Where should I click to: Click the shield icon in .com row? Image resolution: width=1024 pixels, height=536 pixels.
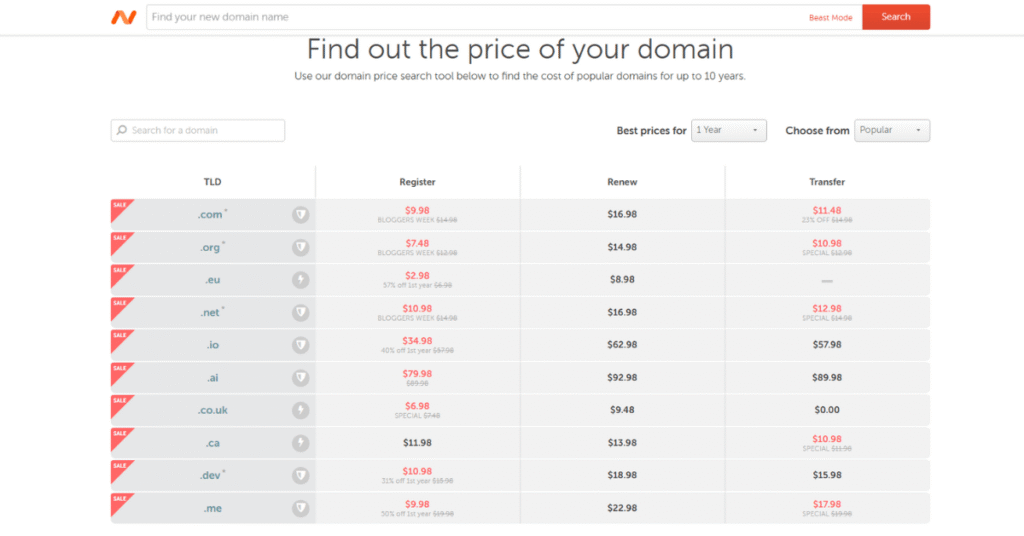coord(300,215)
